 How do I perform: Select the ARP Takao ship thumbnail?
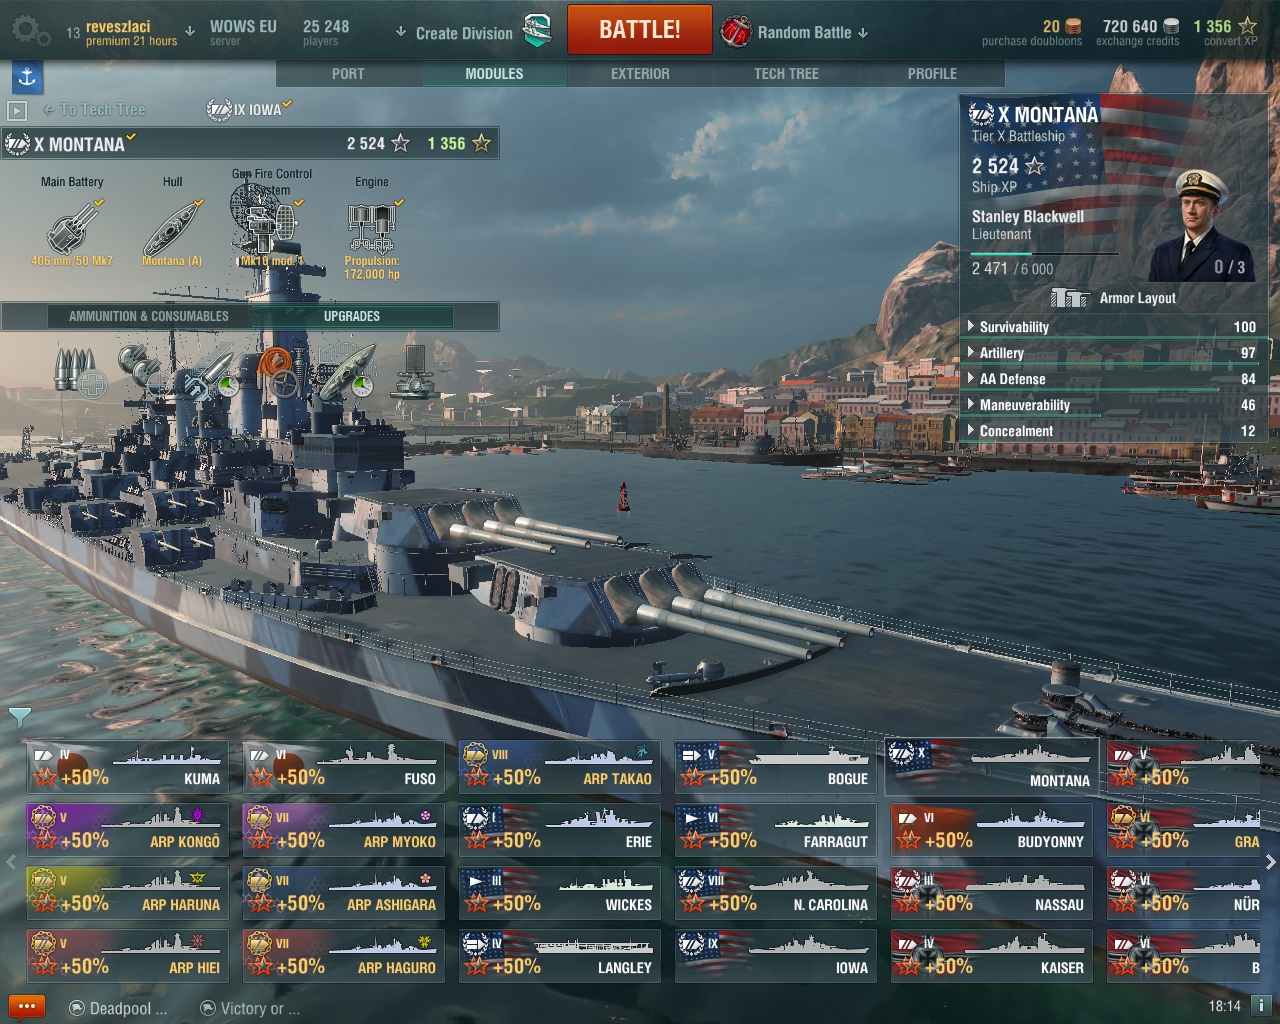tap(560, 767)
